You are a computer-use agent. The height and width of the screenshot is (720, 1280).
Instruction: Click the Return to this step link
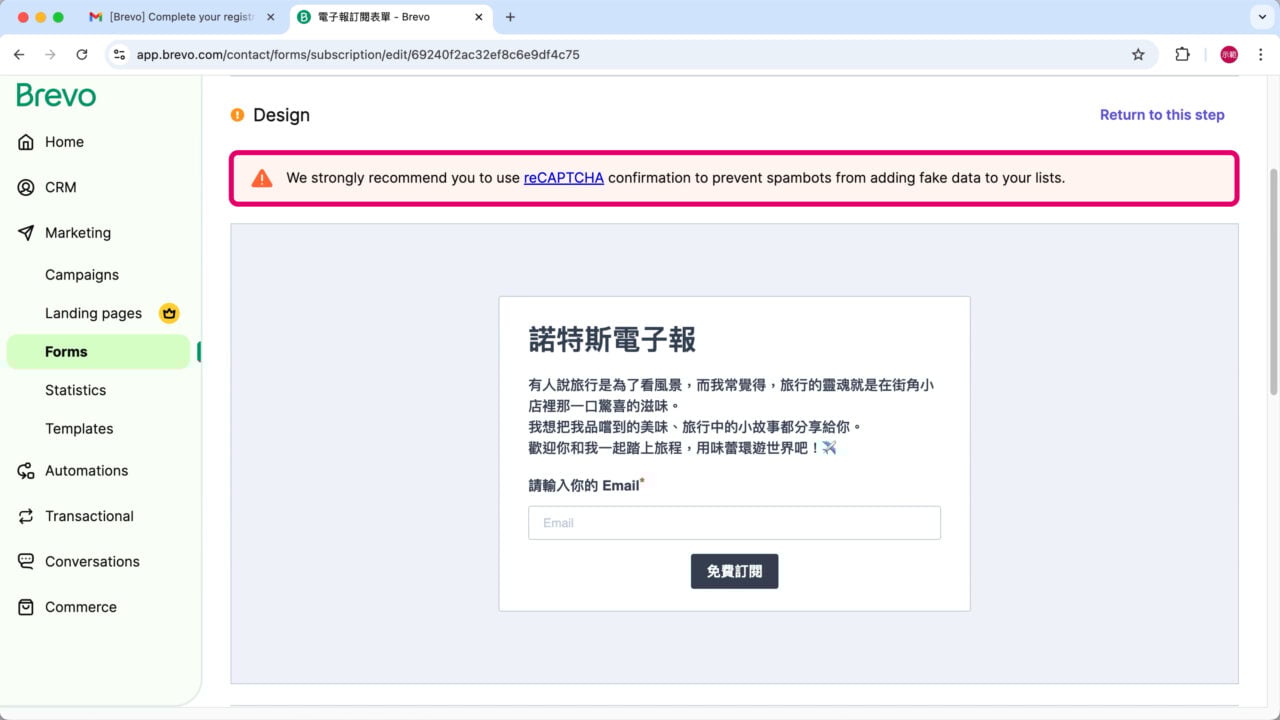[x=1162, y=114]
